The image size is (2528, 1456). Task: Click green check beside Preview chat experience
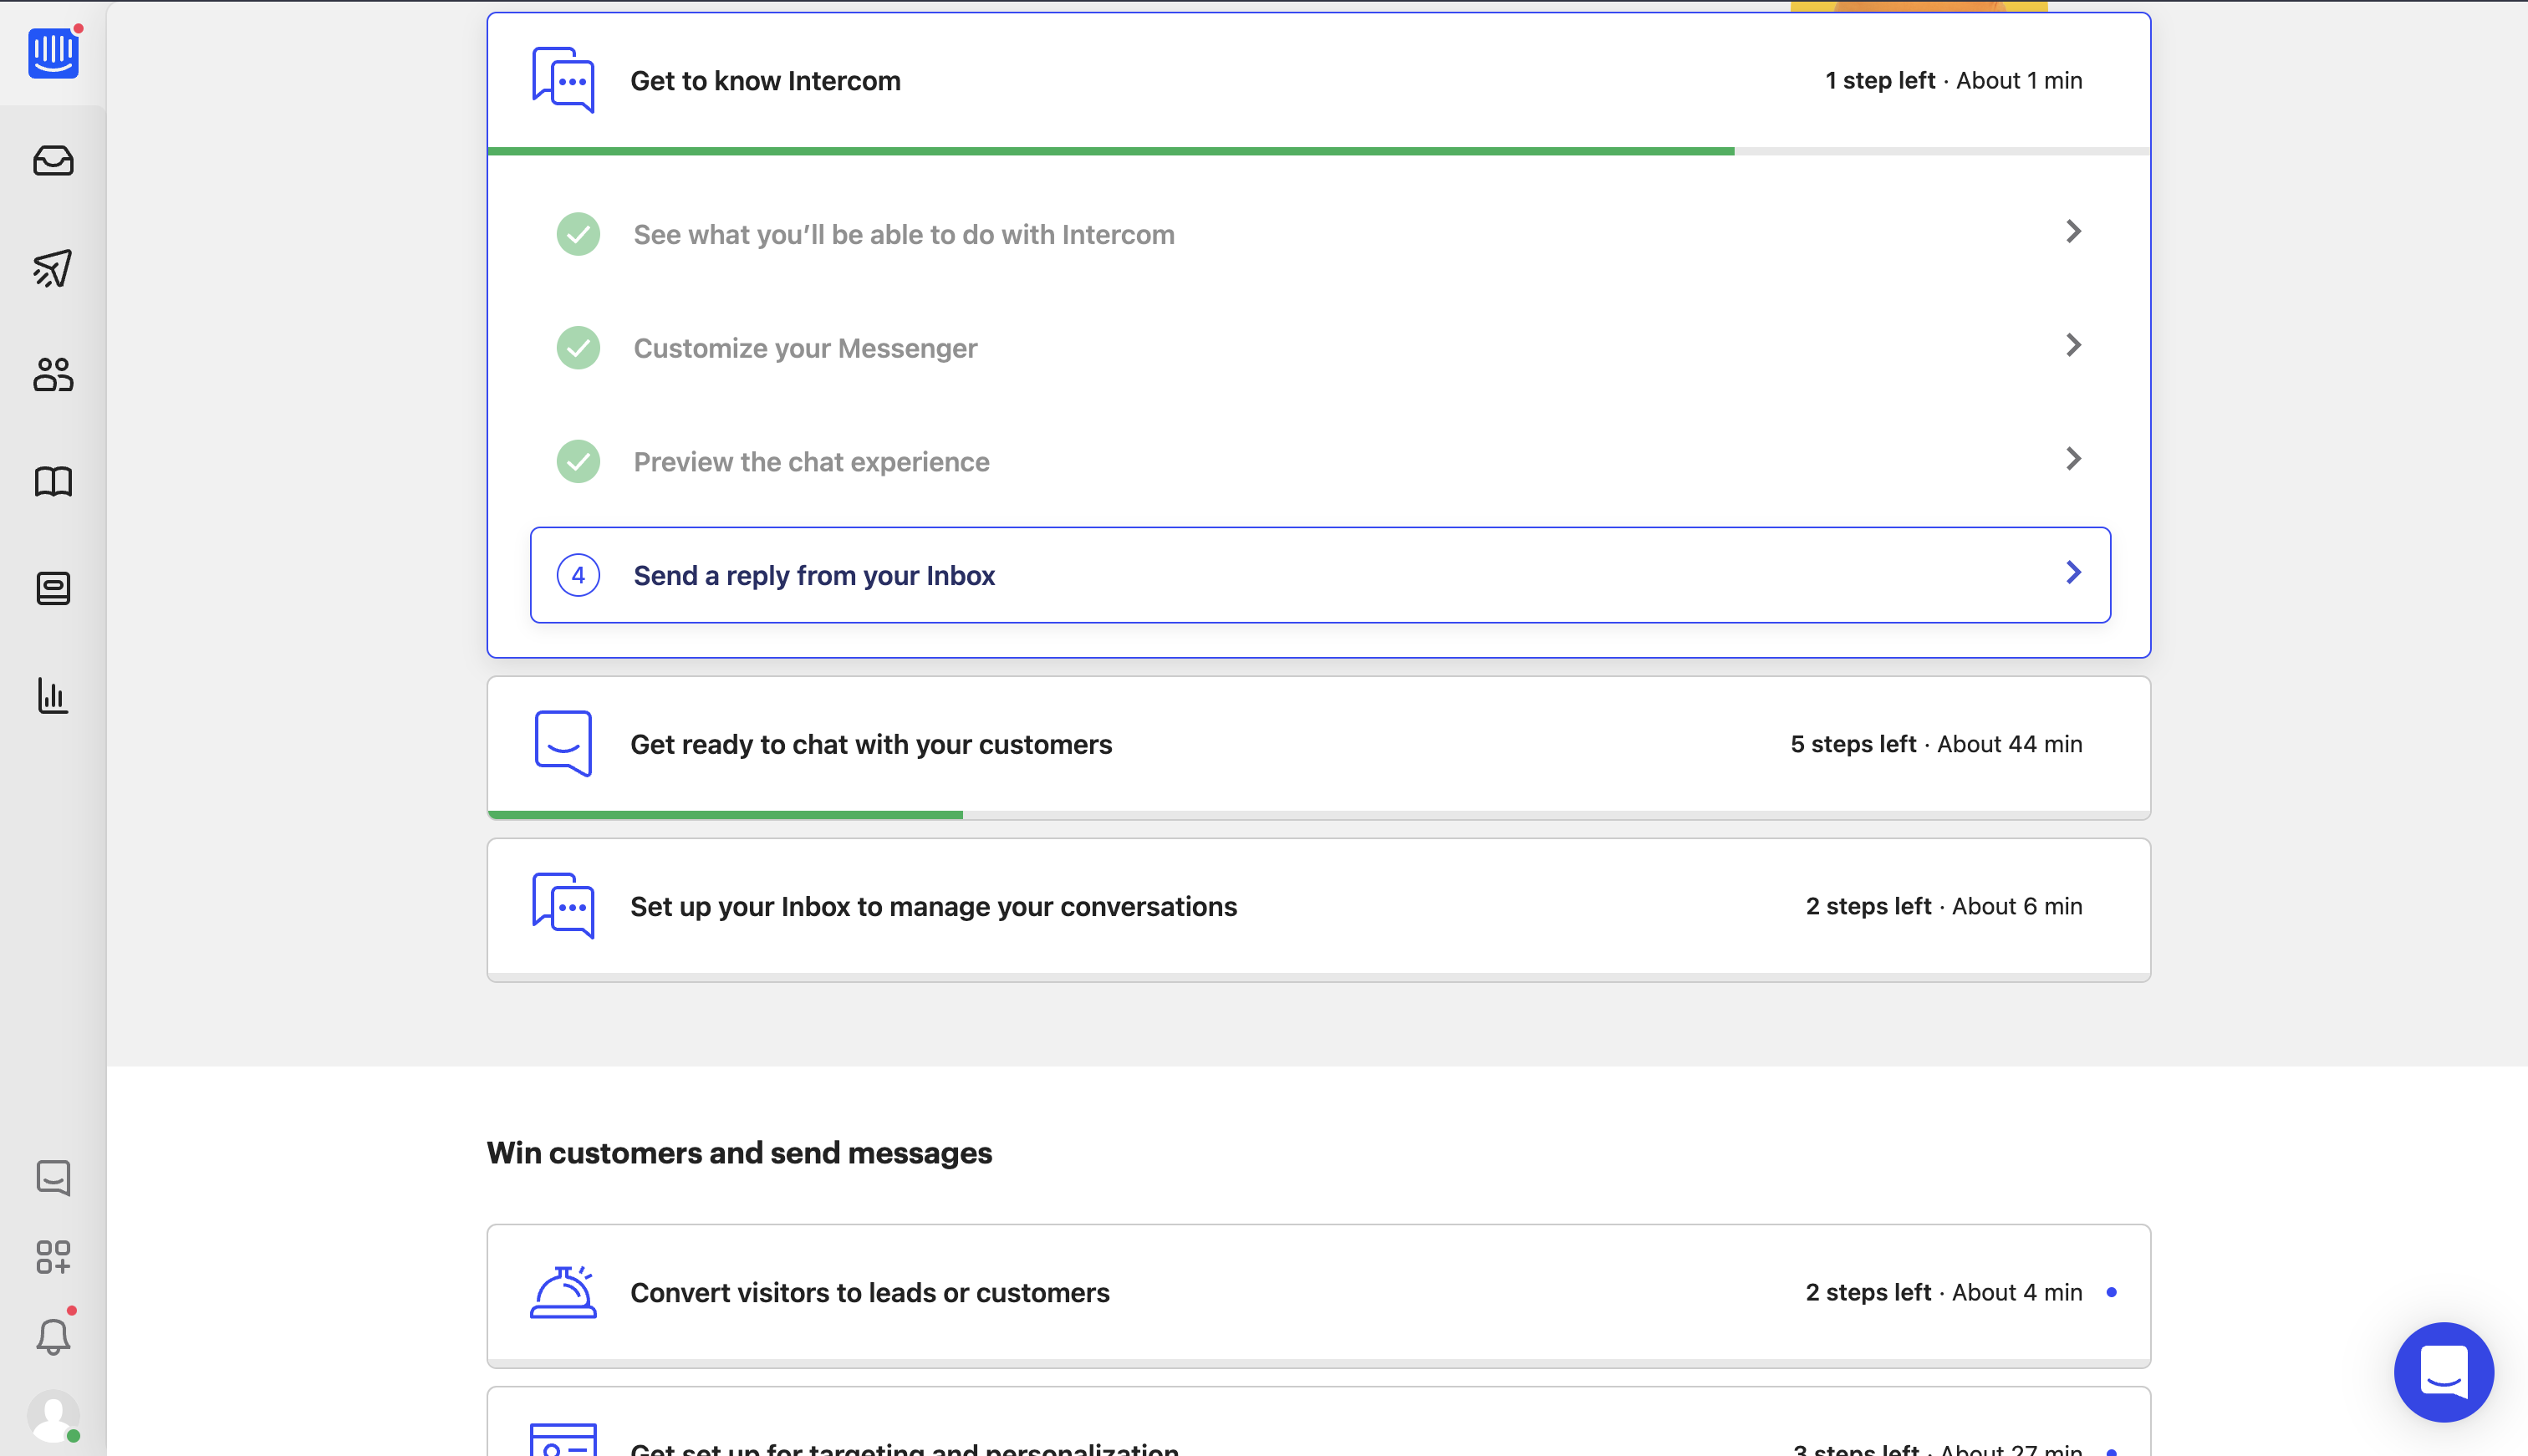click(578, 462)
